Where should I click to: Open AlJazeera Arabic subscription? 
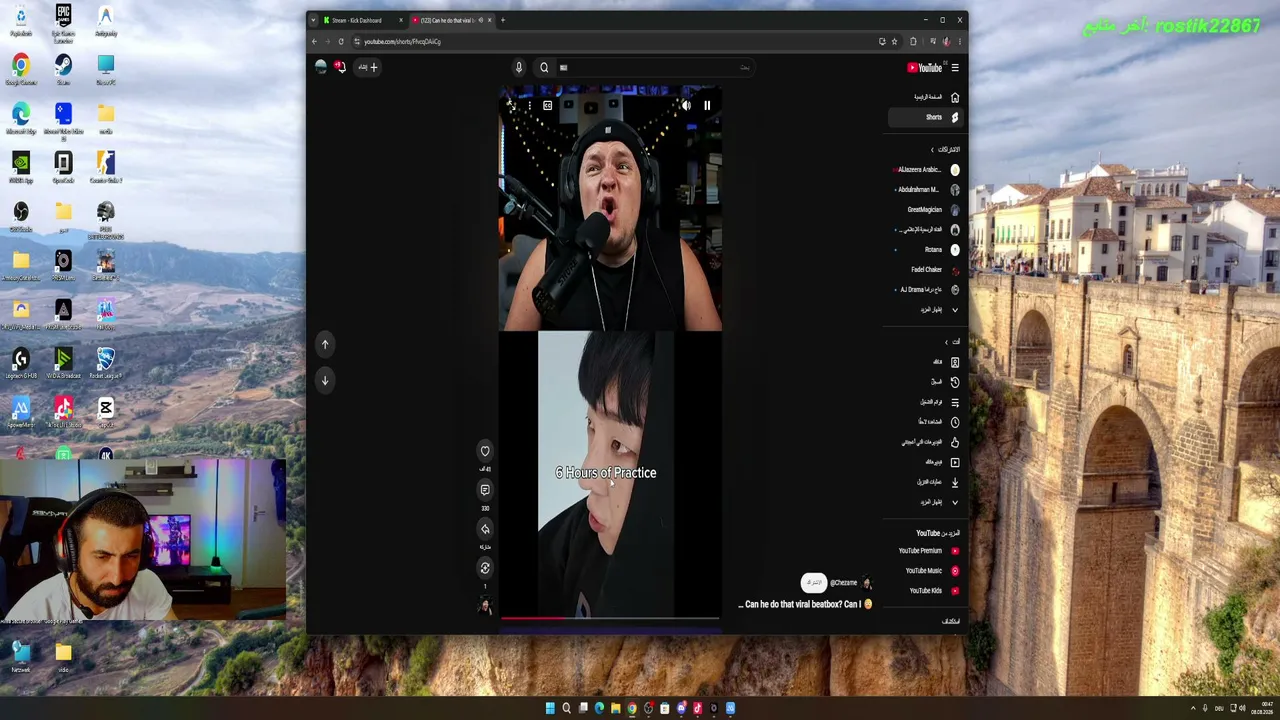pyautogui.click(x=926, y=170)
